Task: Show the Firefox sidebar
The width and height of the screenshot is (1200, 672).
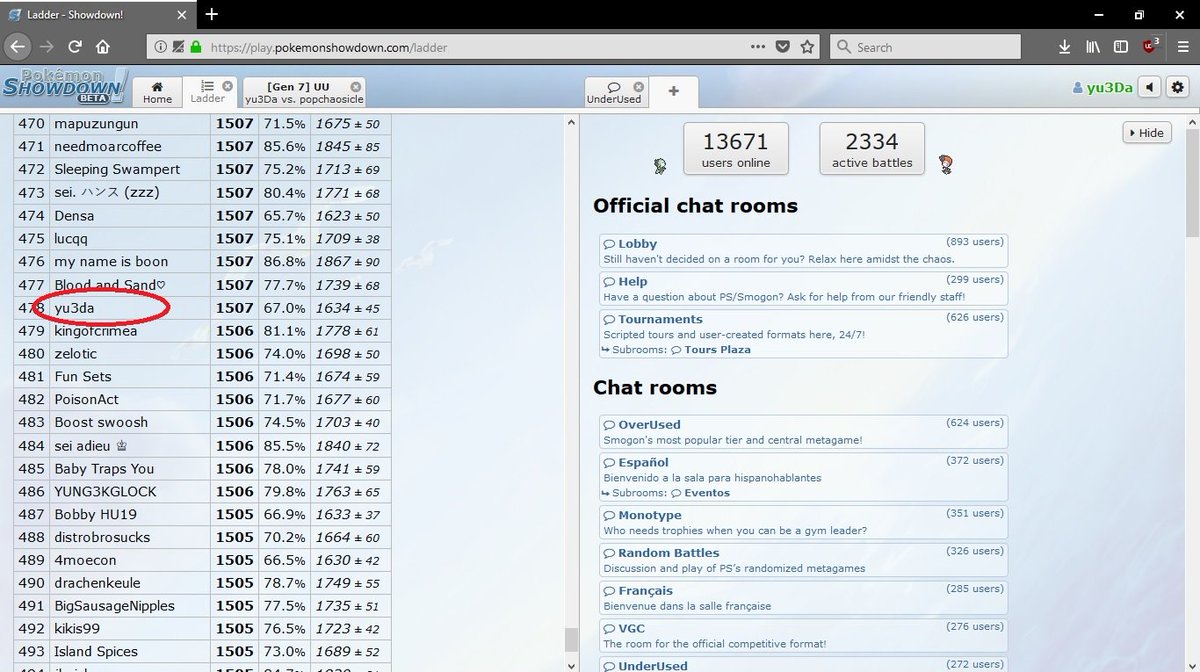Action: pos(1121,47)
